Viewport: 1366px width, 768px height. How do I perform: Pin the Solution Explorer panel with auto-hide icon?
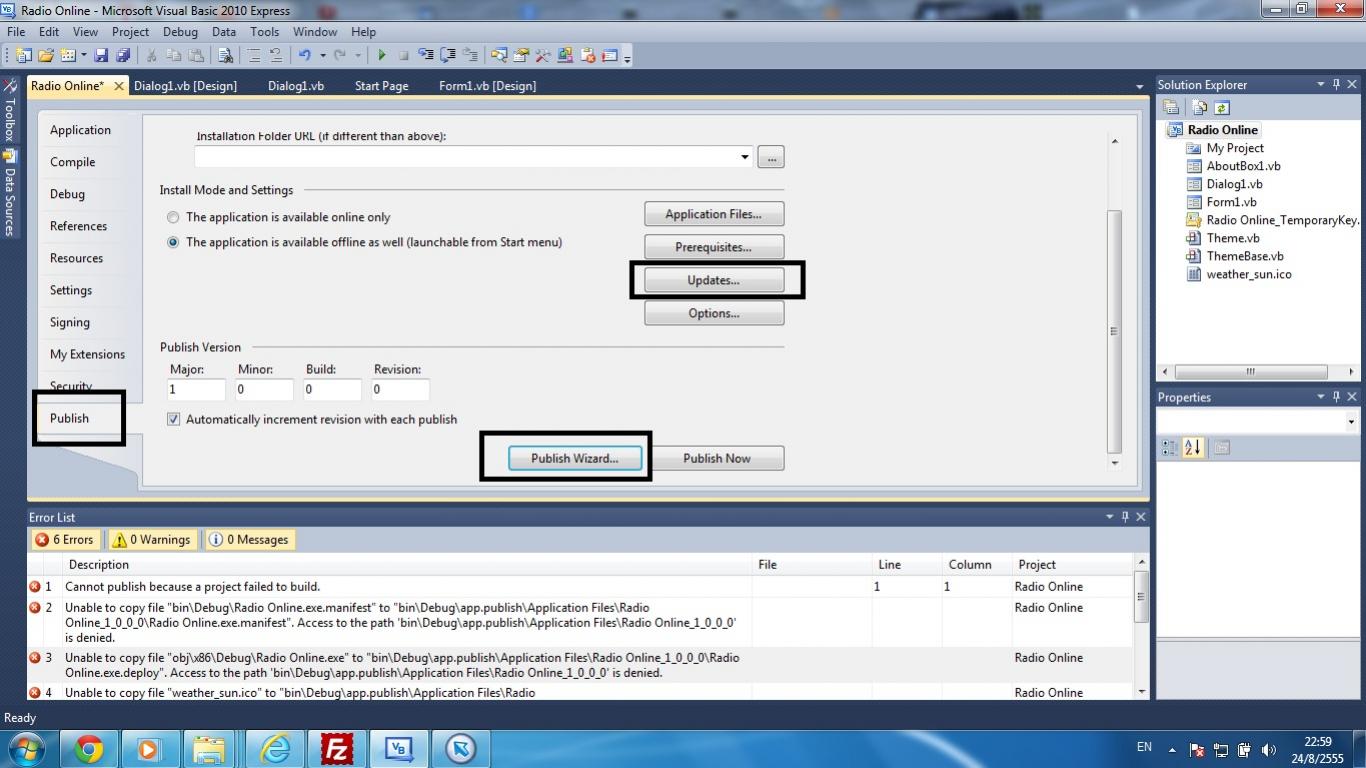point(1336,85)
